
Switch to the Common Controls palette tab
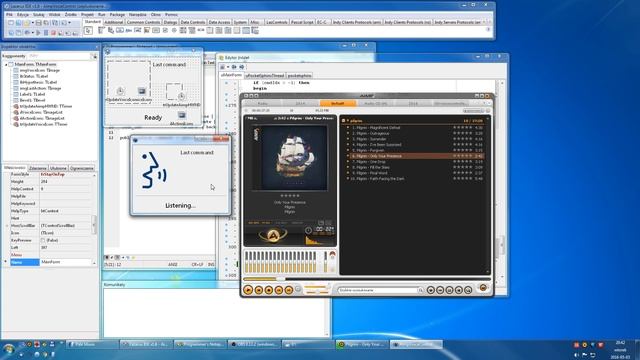tap(143, 22)
